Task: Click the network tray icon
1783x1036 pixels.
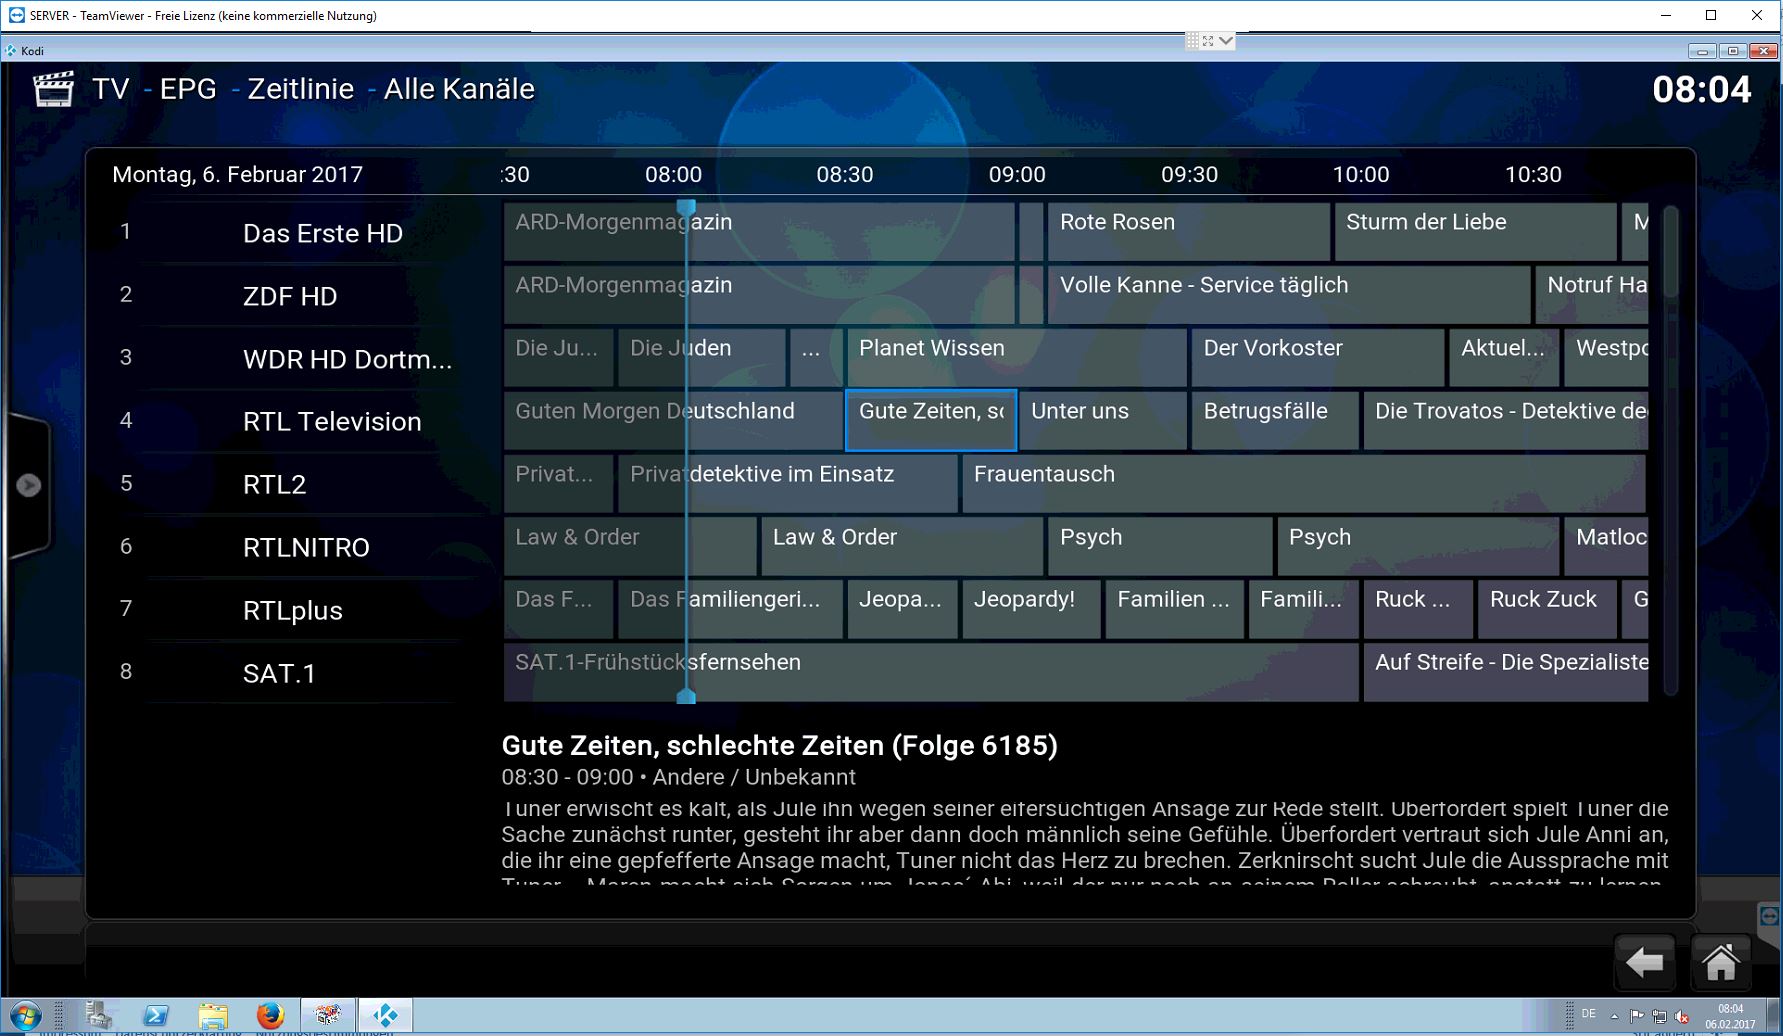Action: [x=1659, y=1016]
